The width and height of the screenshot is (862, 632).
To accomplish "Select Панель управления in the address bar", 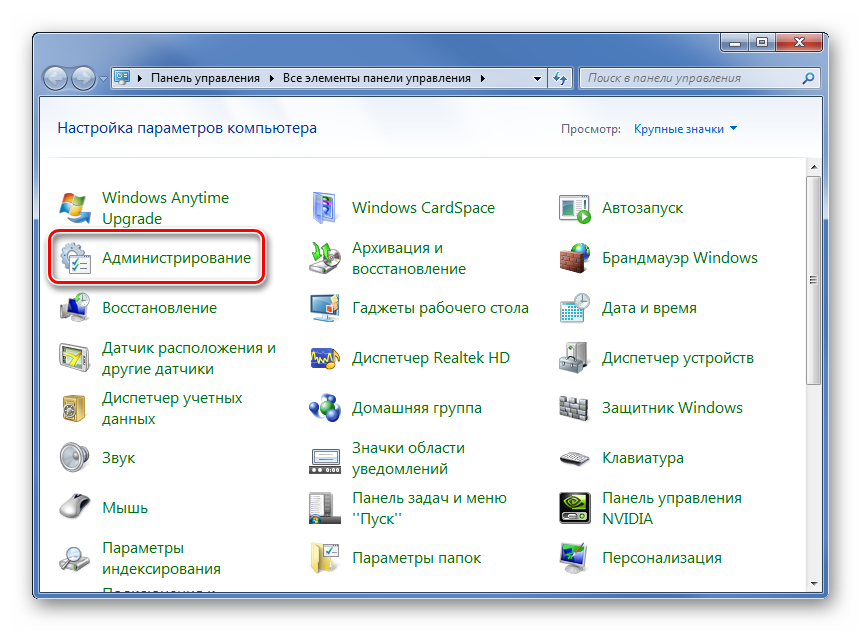I will pos(206,79).
